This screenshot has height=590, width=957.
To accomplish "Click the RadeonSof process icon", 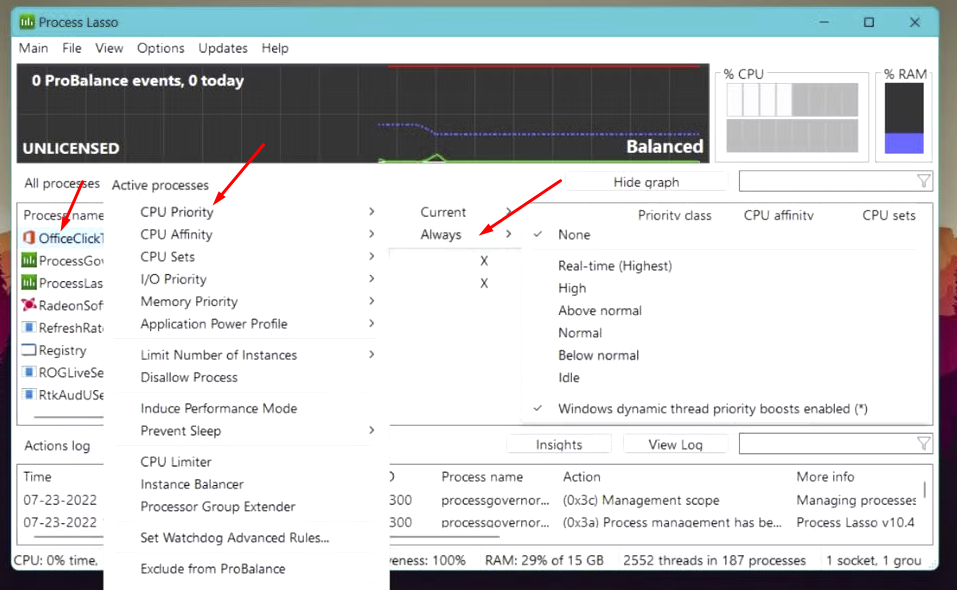I will point(29,304).
